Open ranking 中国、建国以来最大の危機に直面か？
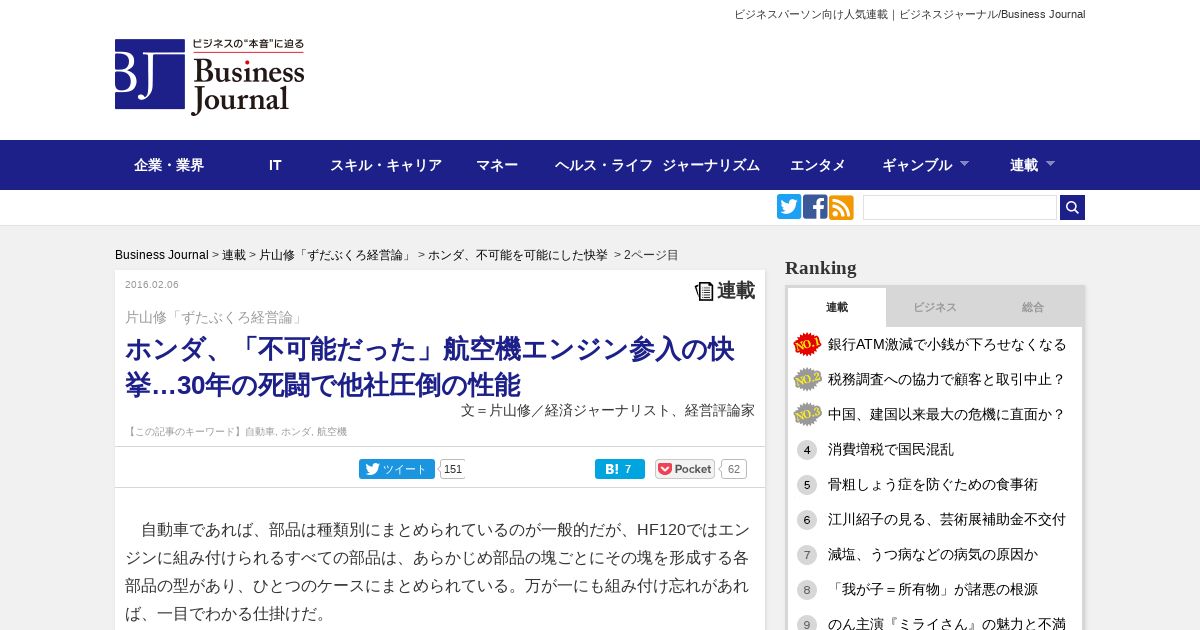Viewport: 1200px width, 630px height. [947, 414]
